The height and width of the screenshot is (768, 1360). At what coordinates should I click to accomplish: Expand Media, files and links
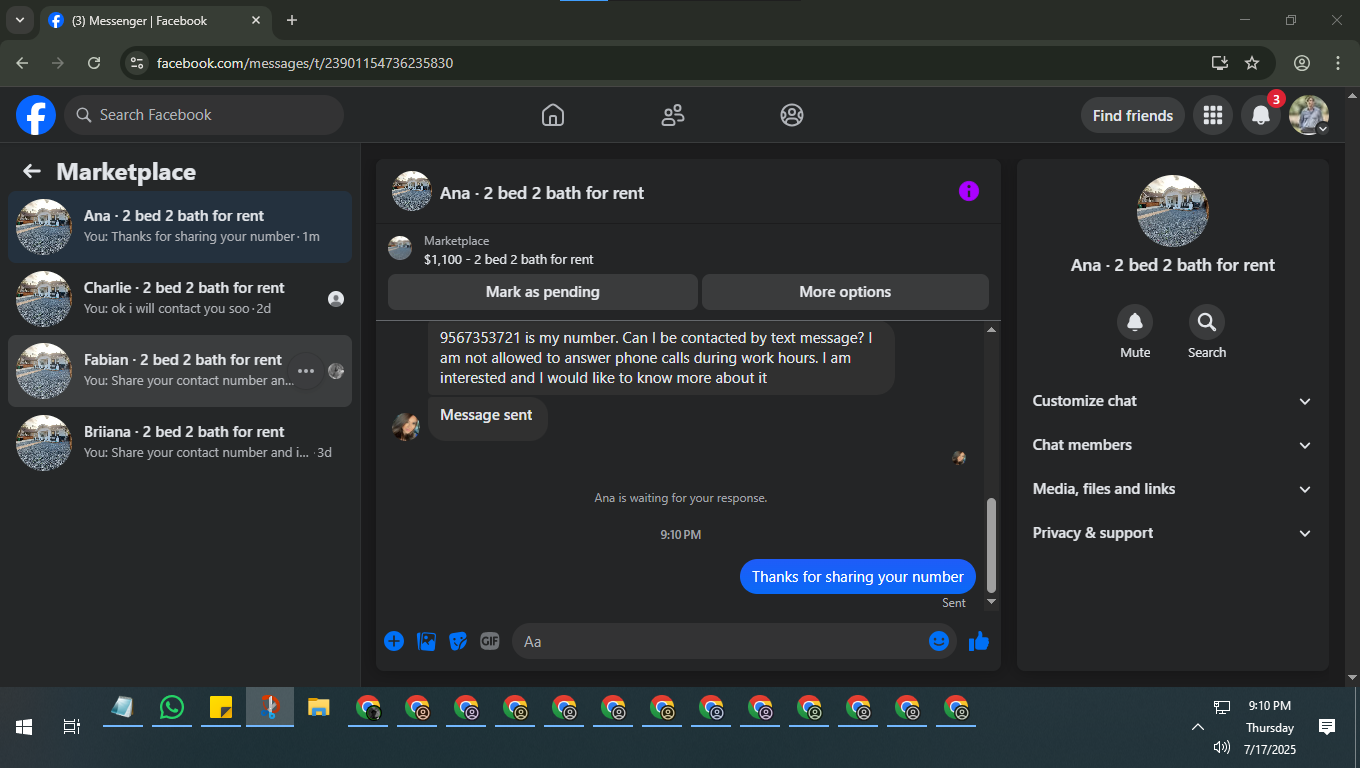click(x=1172, y=489)
